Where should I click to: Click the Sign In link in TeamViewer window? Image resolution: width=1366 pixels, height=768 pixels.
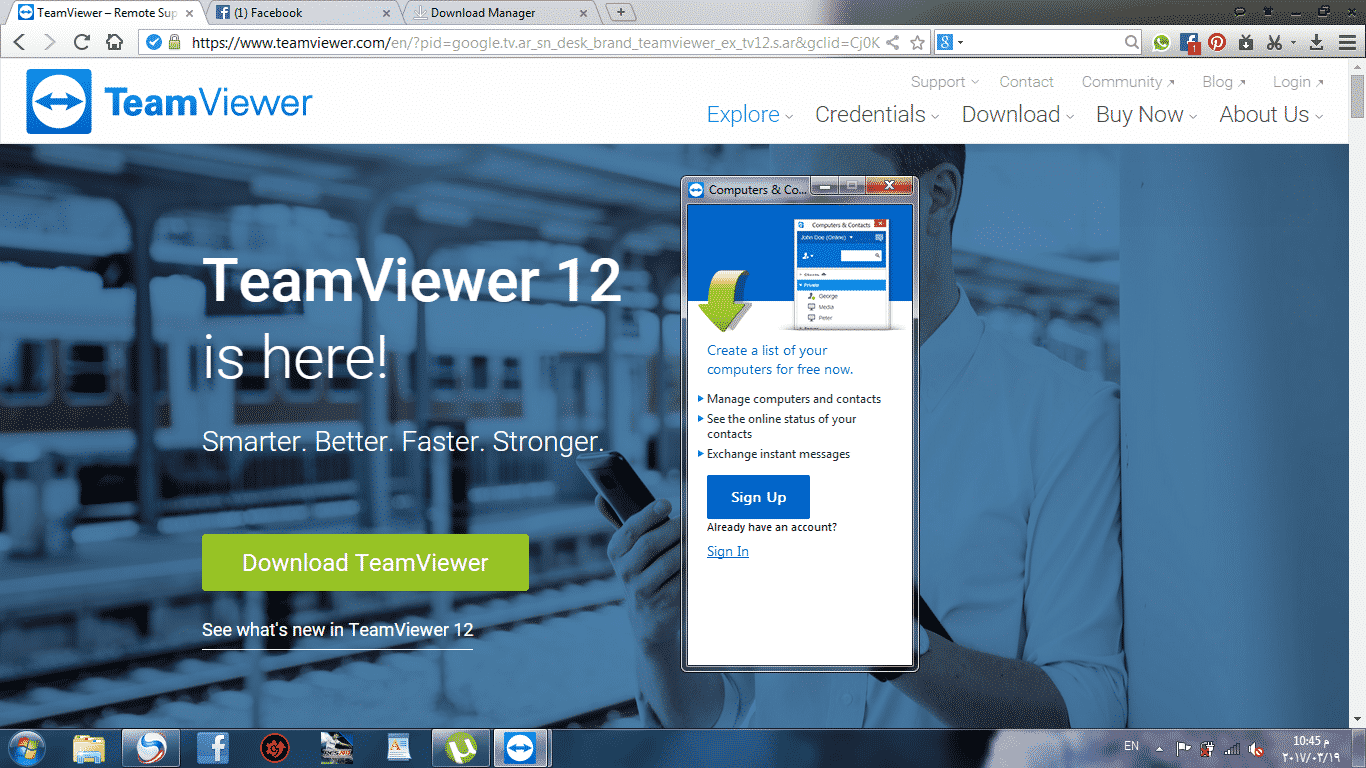727,551
